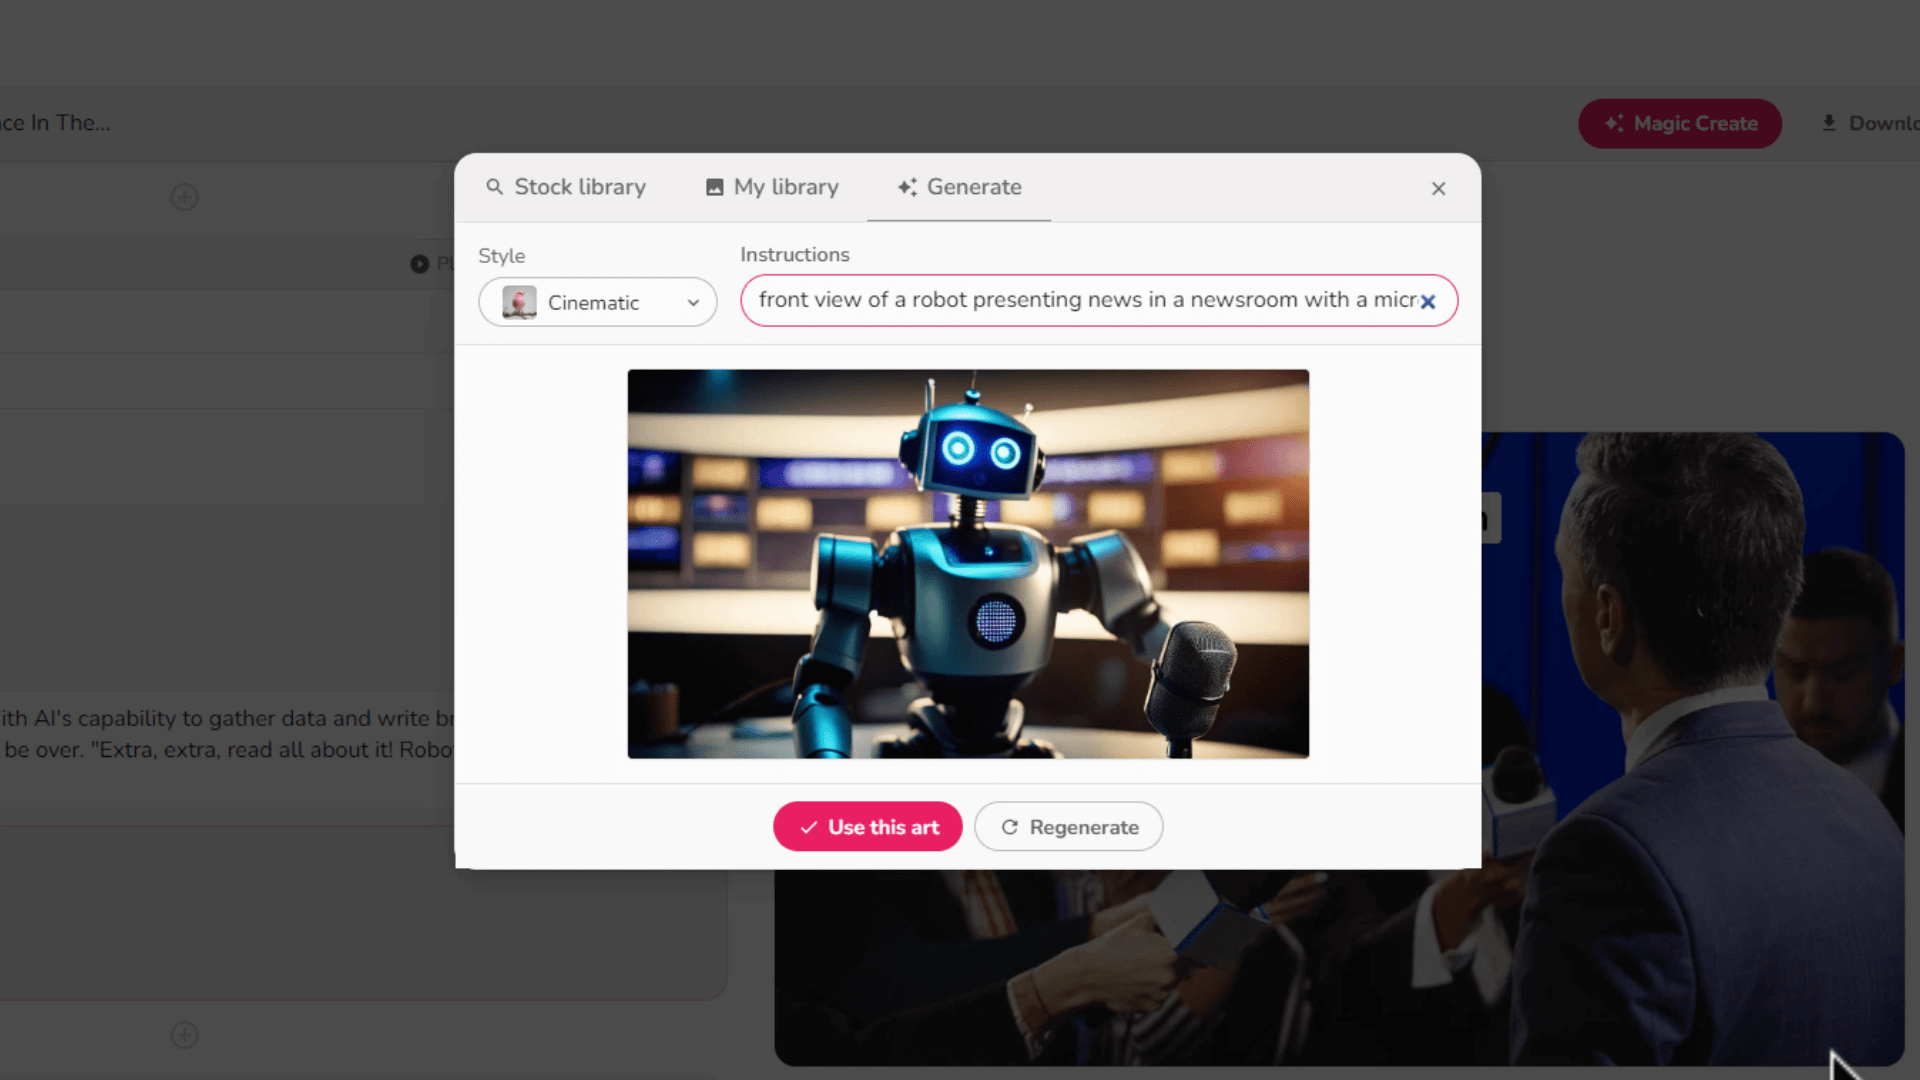Image resolution: width=1920 pixels, height=1080 pixels.
Task: Switch to the Stock library tab
Action: coord(578,187)
